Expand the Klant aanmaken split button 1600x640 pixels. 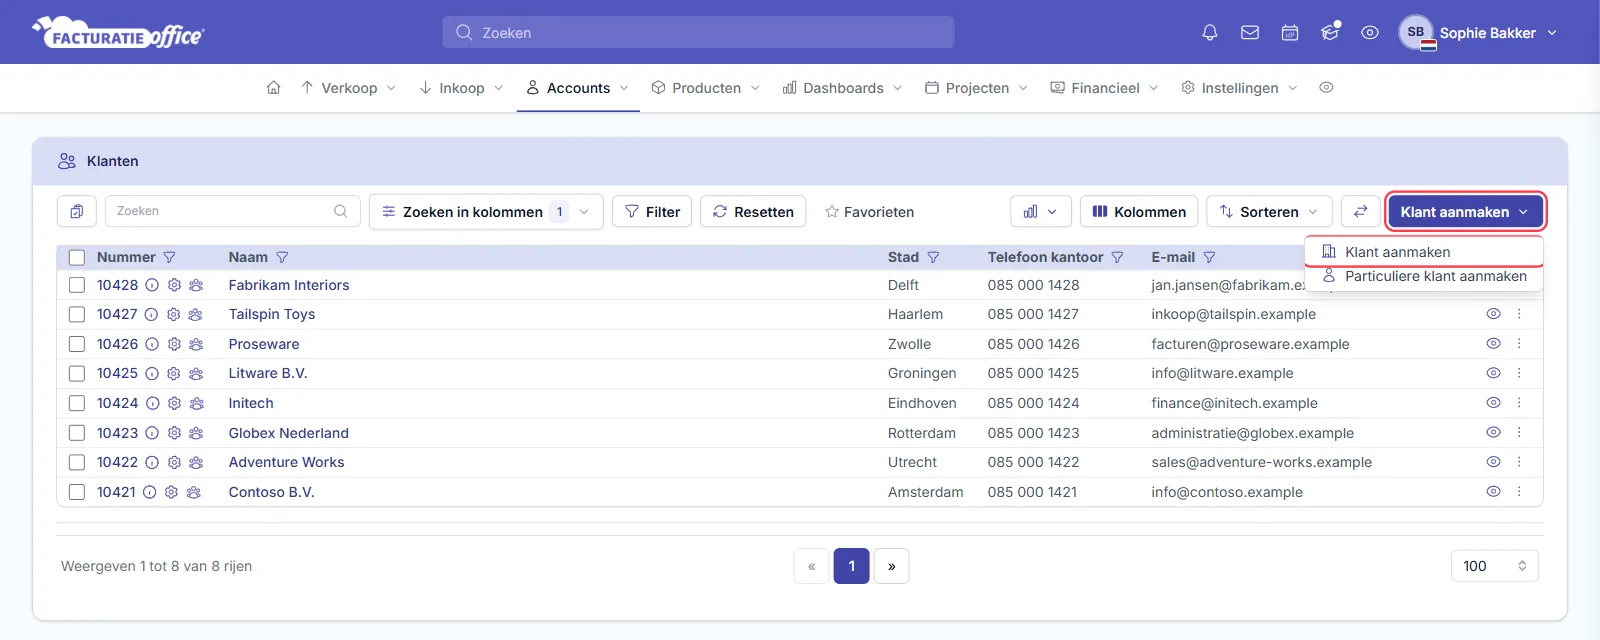coord(1465,211)
